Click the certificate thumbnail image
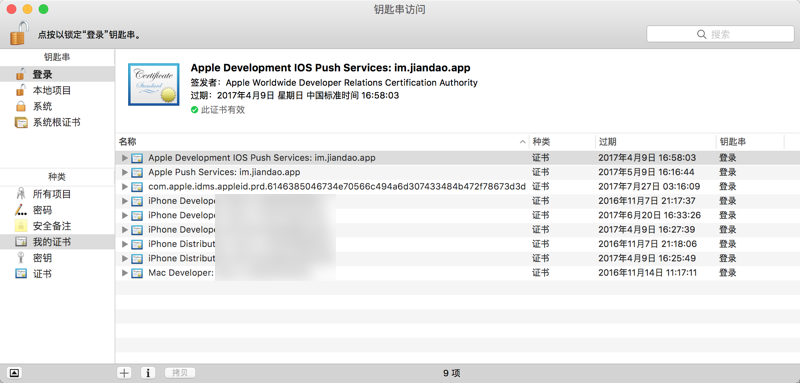Image resolution: width=800 pixels, height=383 pixels. [154, 84]
